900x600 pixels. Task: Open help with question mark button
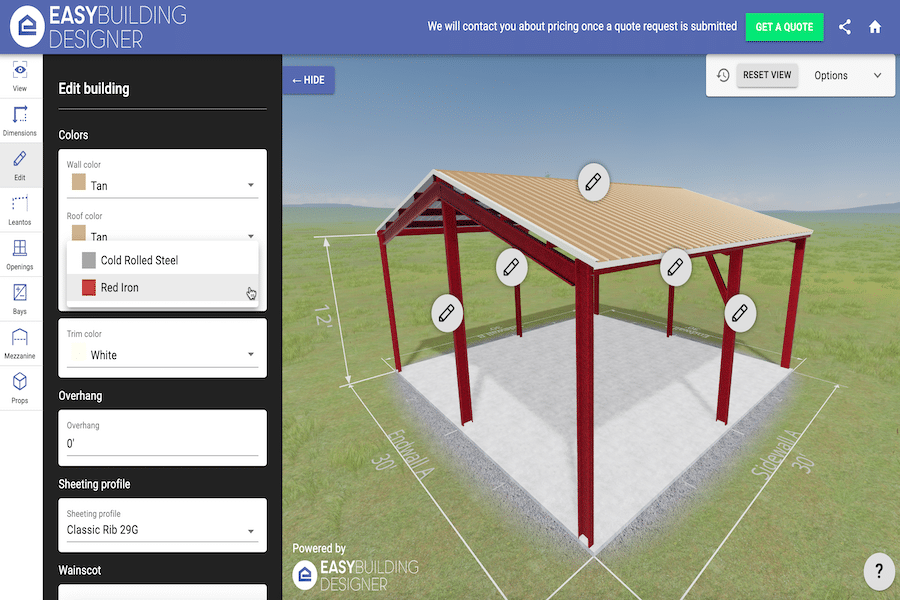tap(879, 571)
